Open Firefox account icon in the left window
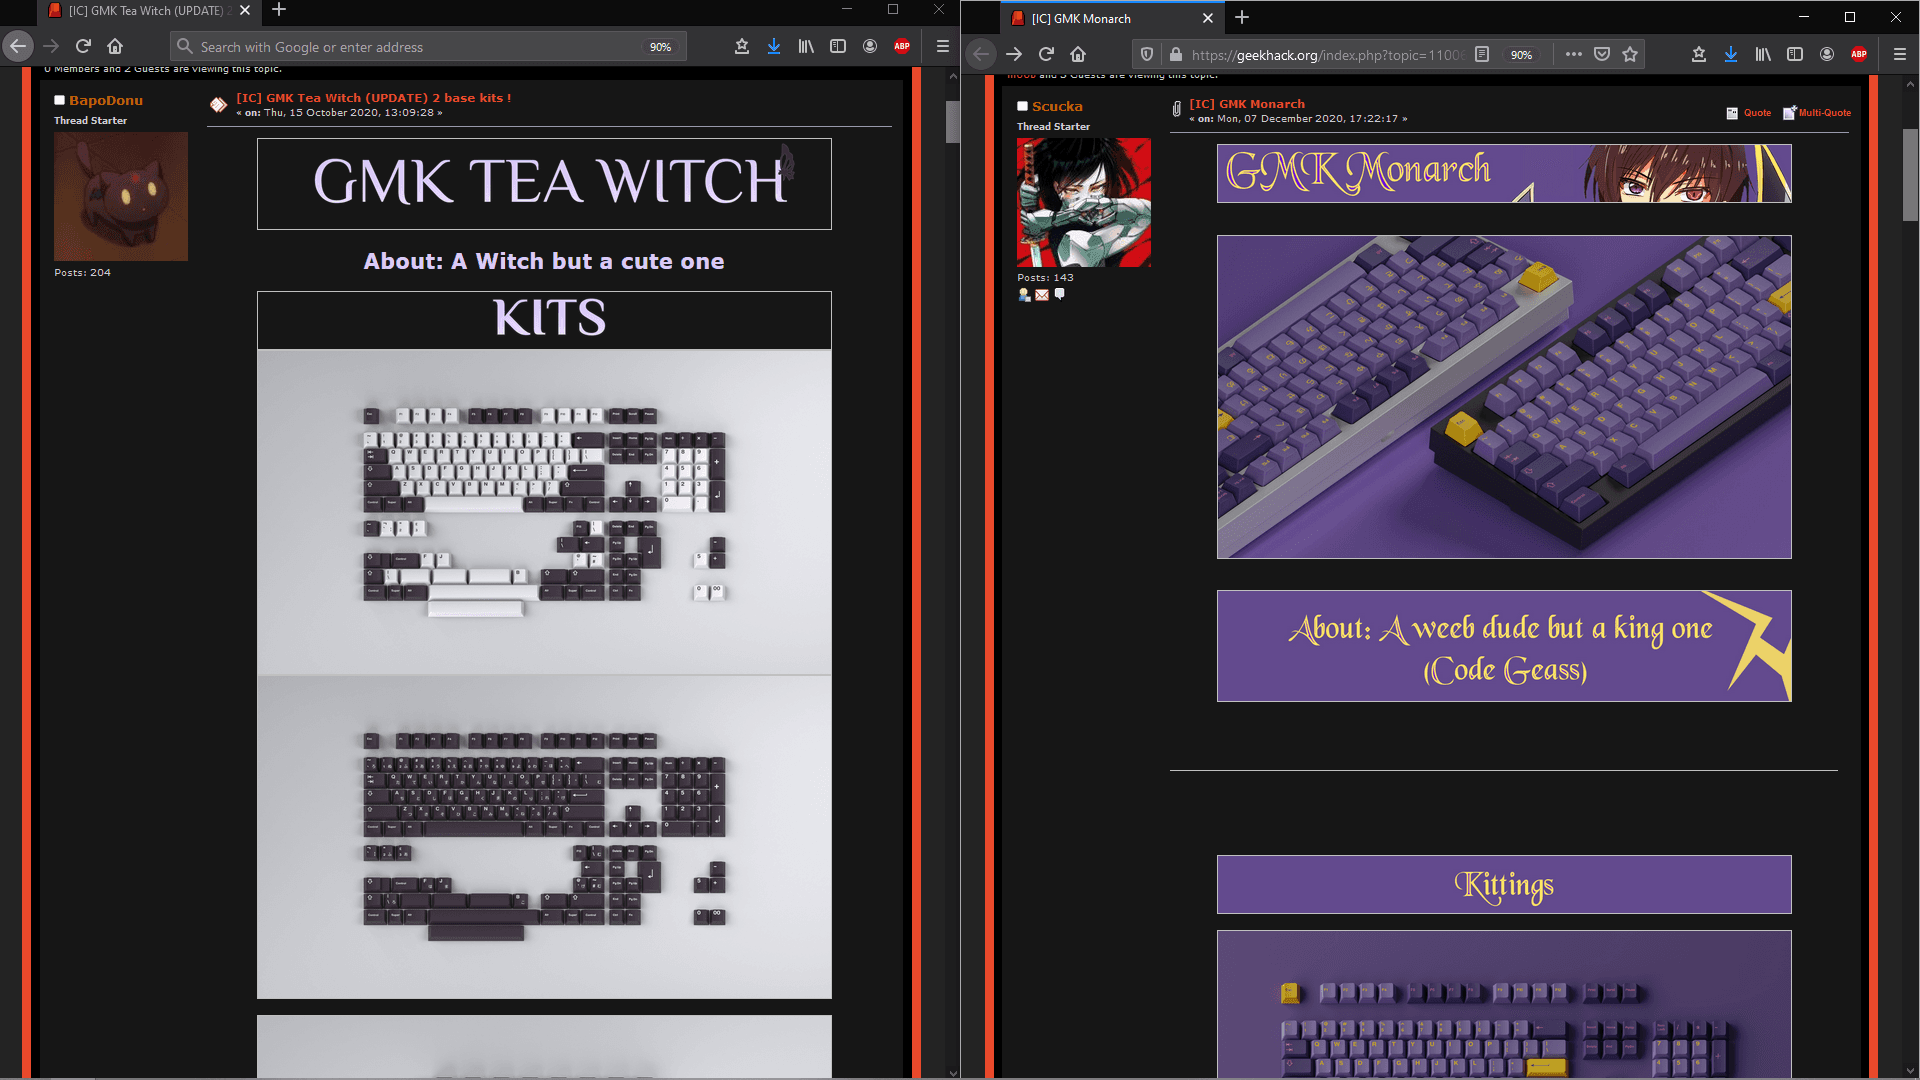The width and height of the screenshot is (1920, 1080). coord(870,47)
